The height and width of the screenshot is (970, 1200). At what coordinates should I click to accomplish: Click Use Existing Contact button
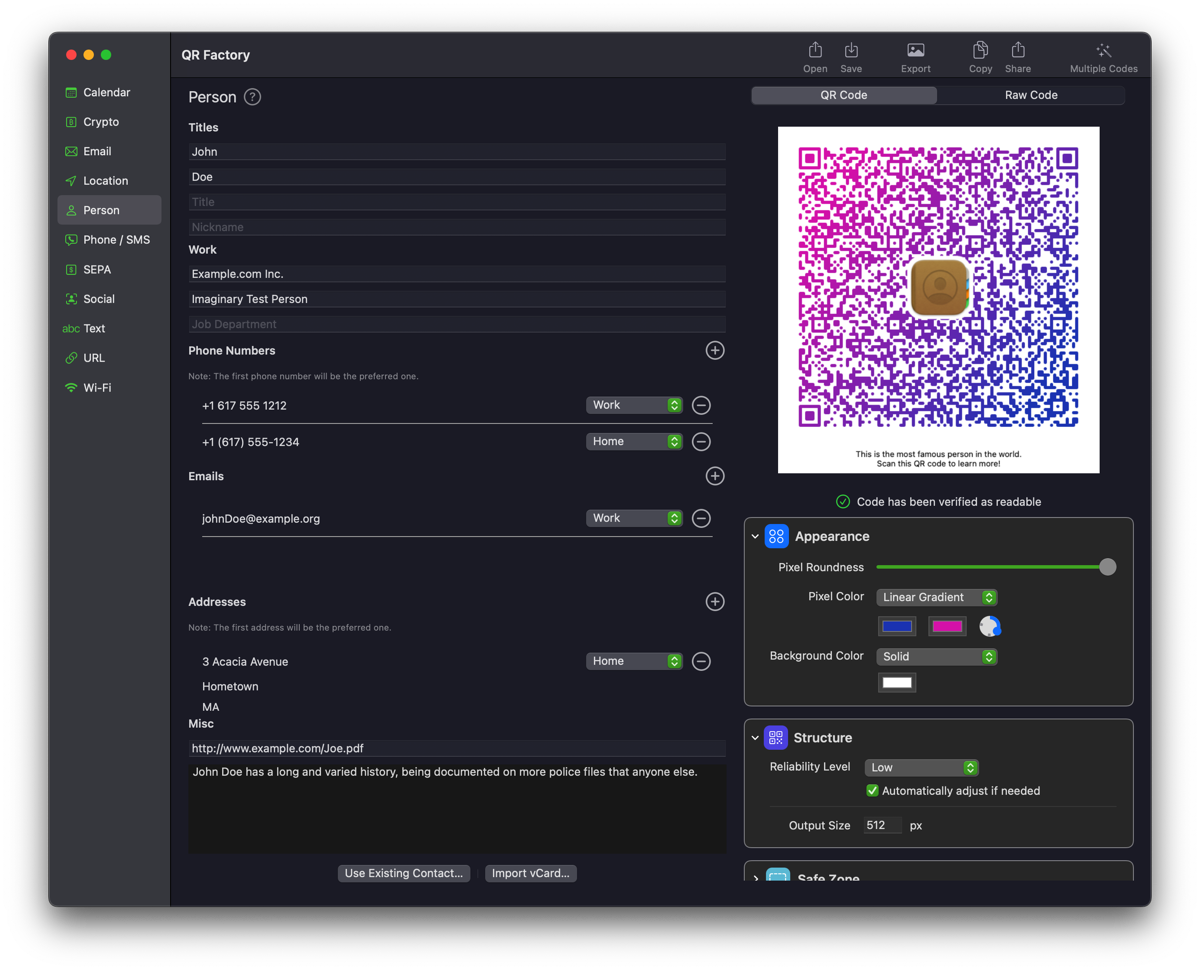pos(404,873)
